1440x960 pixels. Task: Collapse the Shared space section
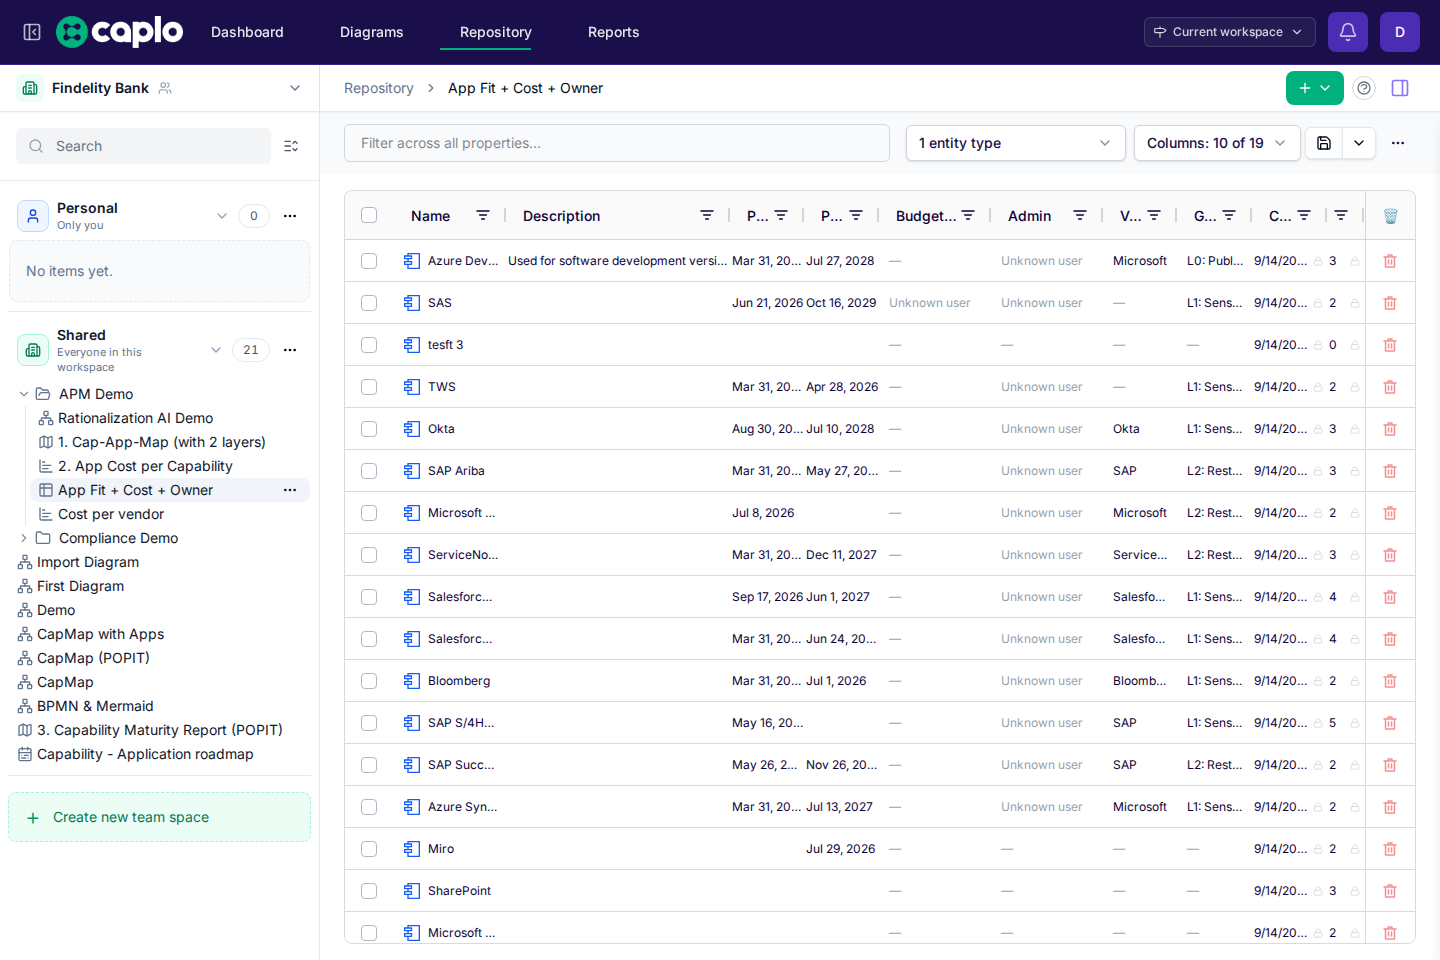coord(216,350)
